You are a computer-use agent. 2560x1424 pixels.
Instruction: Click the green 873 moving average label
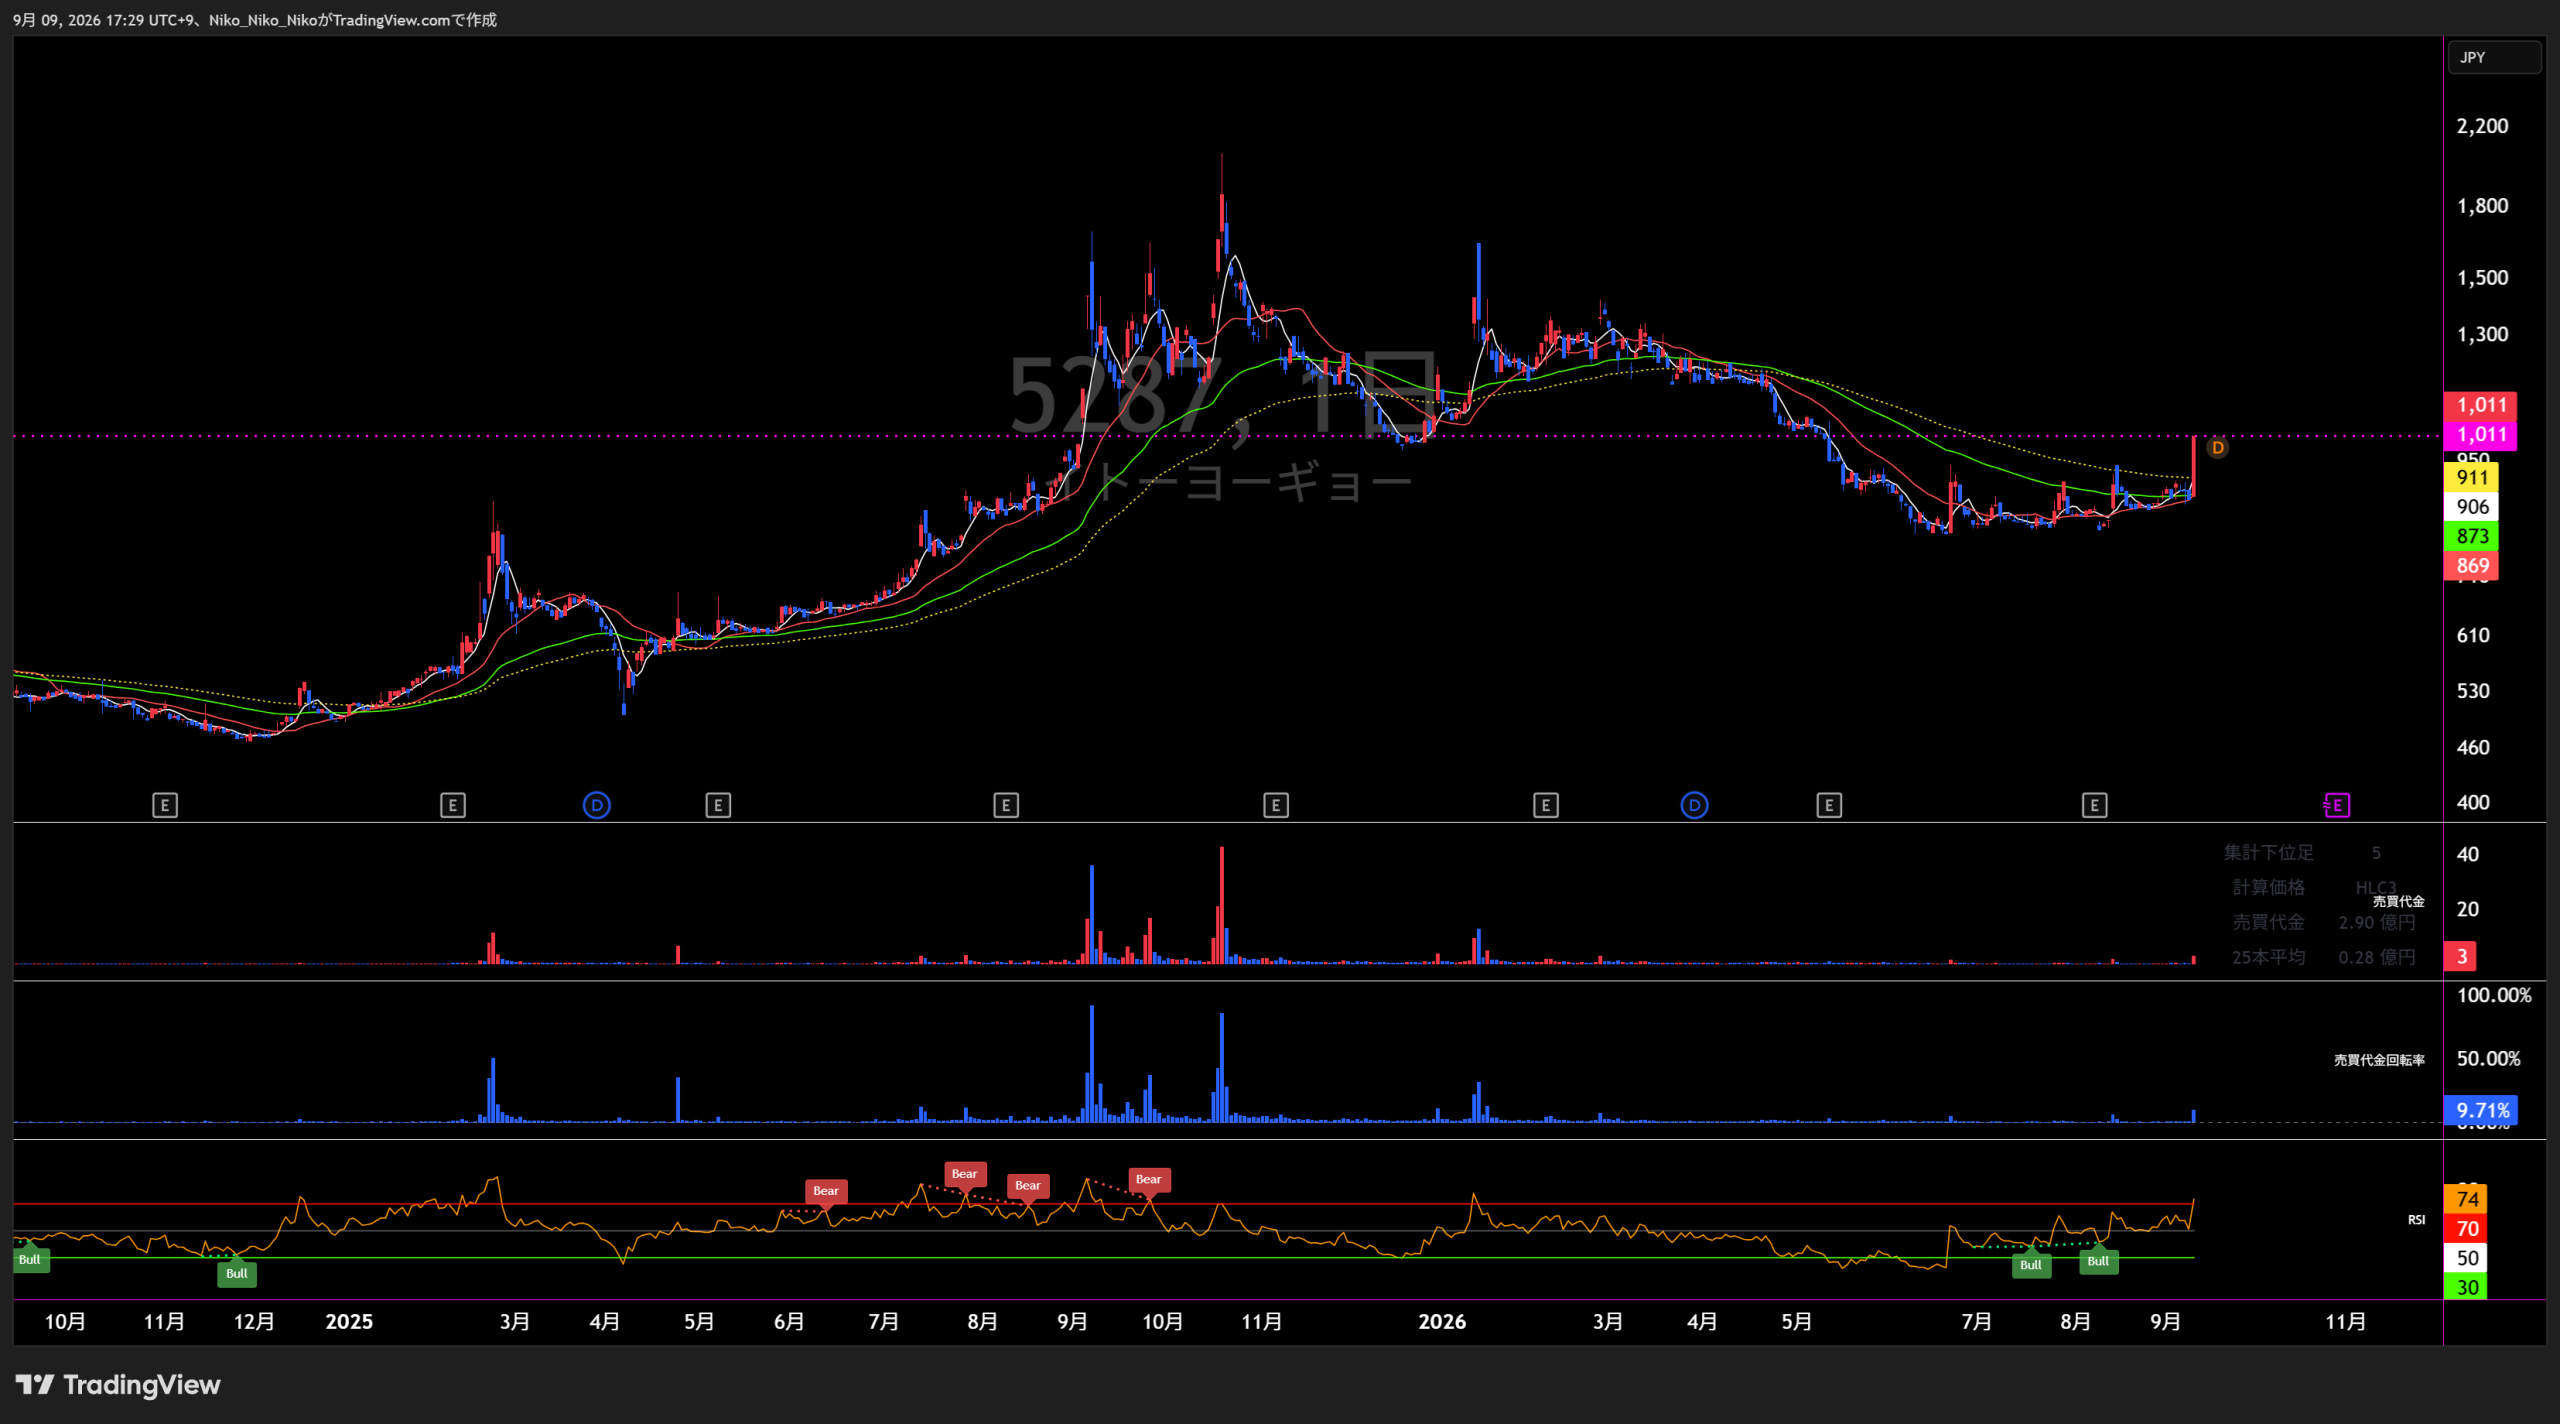point(2471,537)
